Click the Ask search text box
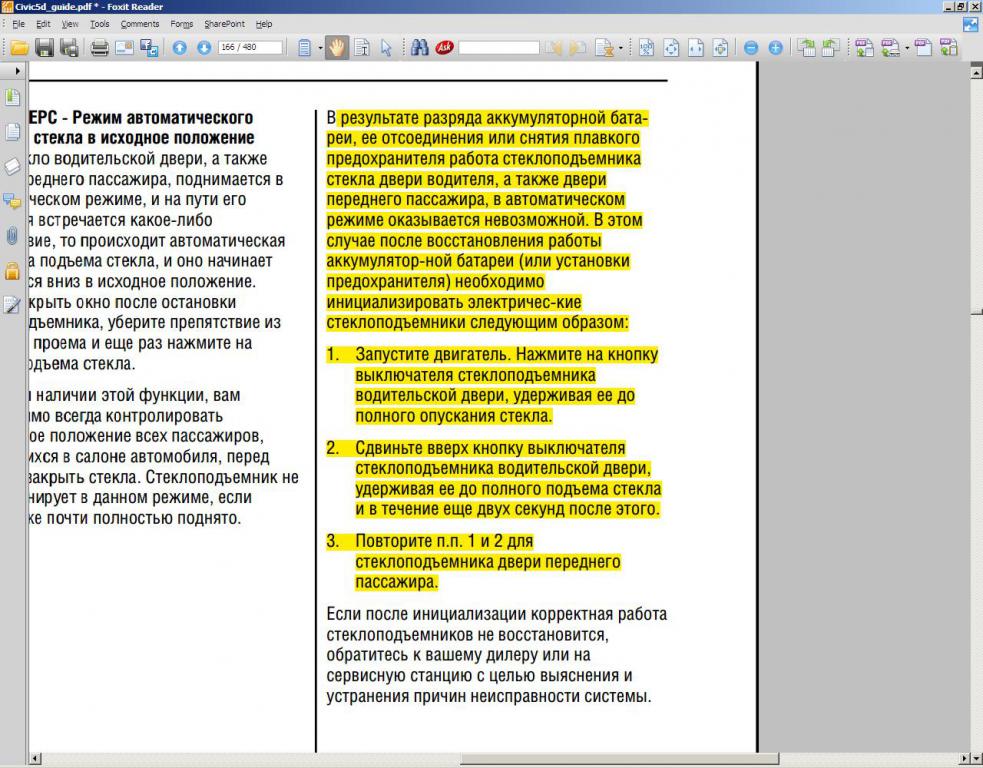 click(x=499, y=47)
